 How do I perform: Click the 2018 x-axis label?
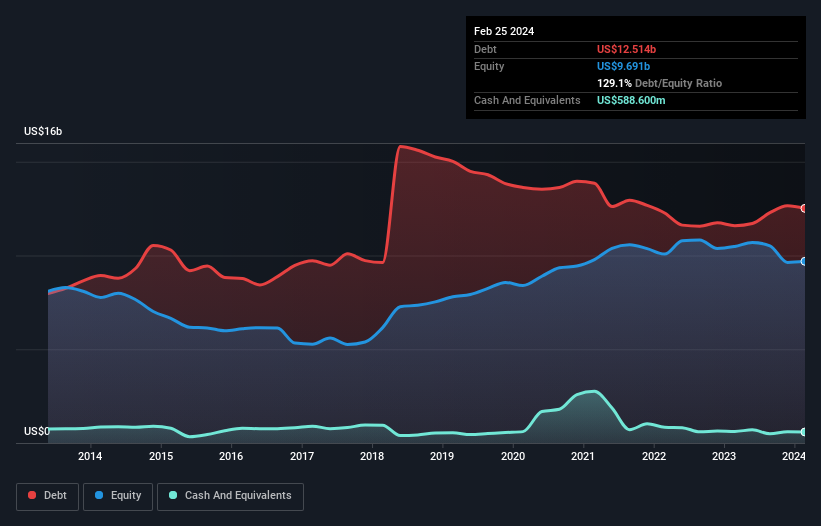pyautogui.click(x=372, y=456)
